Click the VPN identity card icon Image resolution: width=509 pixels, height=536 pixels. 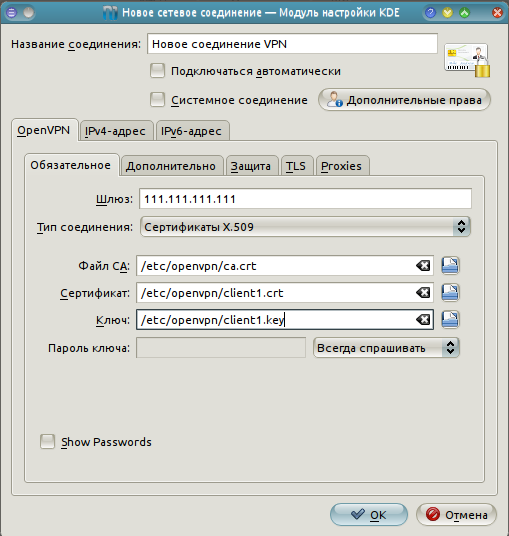coord(467,60)
